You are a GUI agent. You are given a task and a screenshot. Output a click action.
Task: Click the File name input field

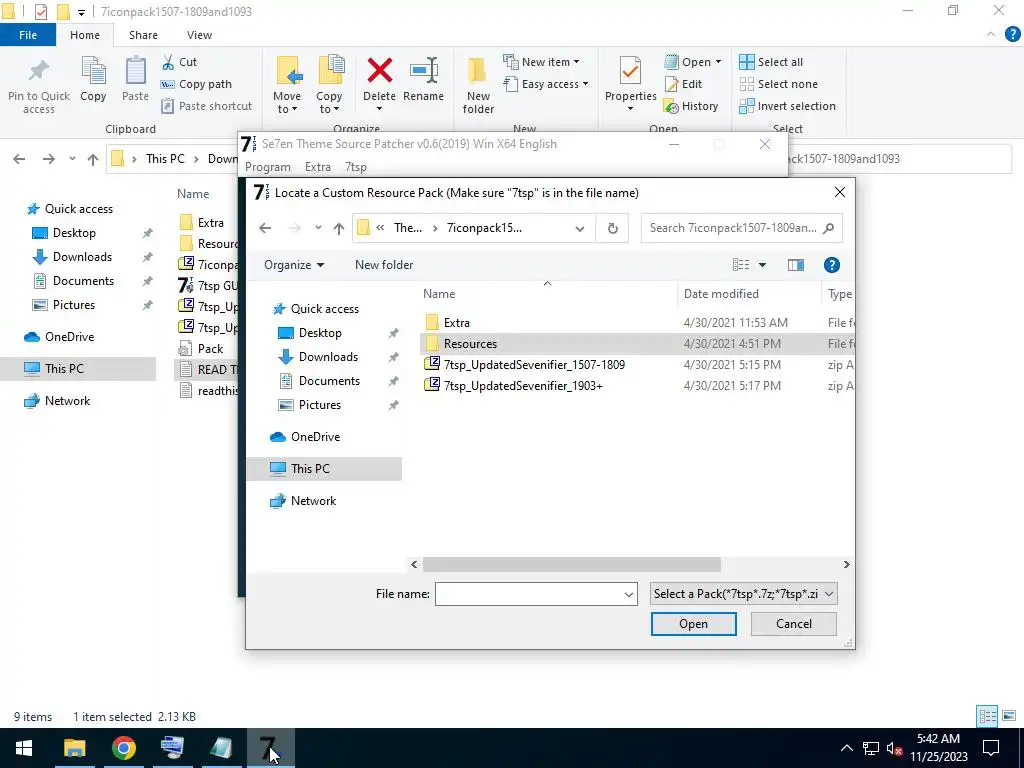point(529,594)
